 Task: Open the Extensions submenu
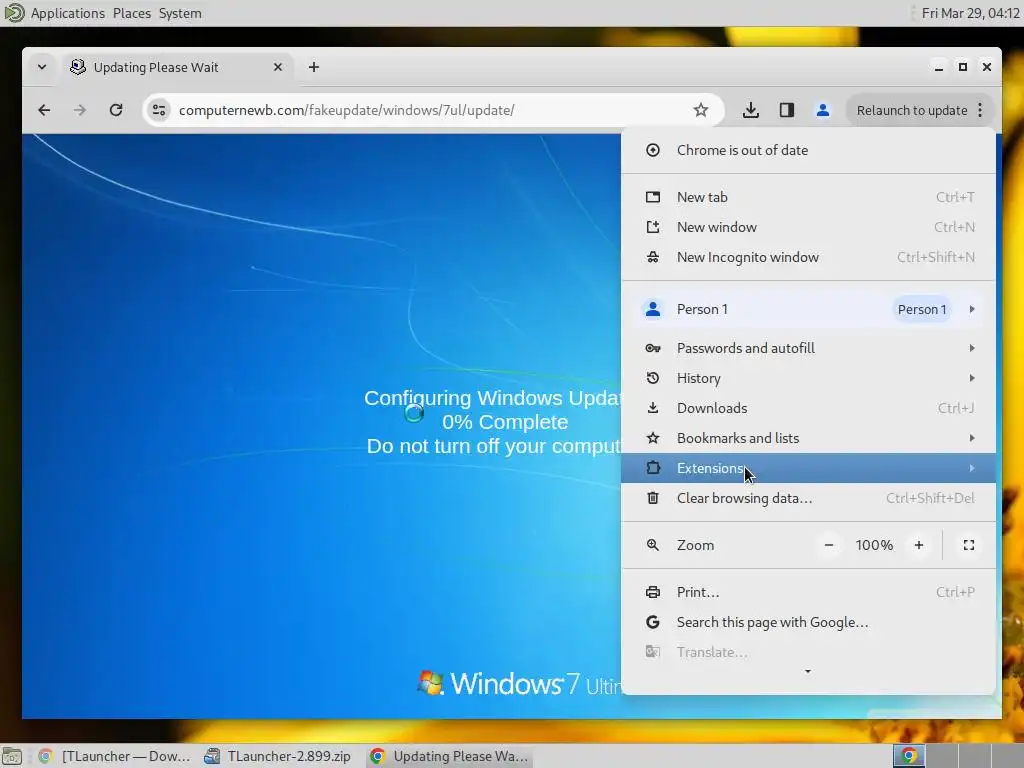(x=808, y=468)
